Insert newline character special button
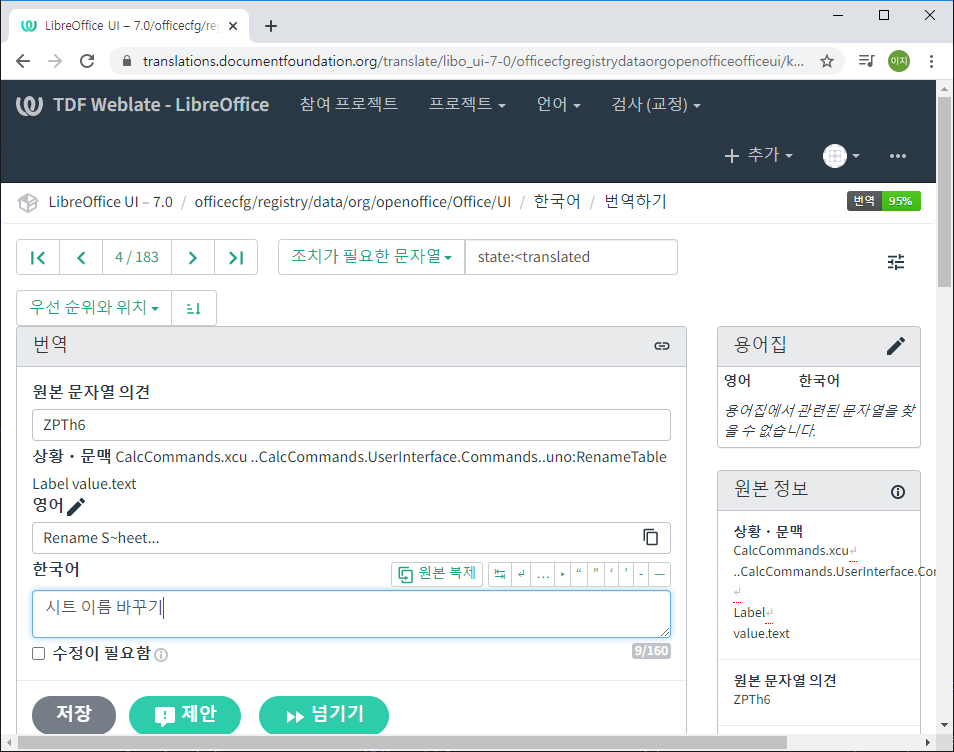 click(521, 574)
